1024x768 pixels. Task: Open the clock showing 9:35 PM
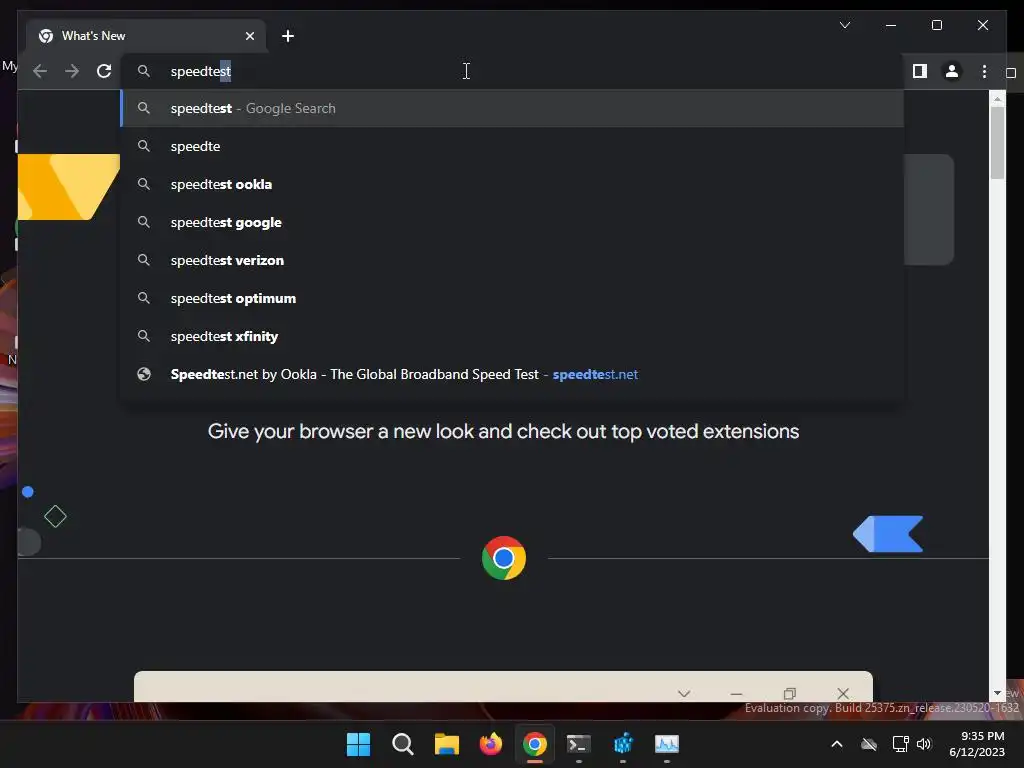coord(977,744)
